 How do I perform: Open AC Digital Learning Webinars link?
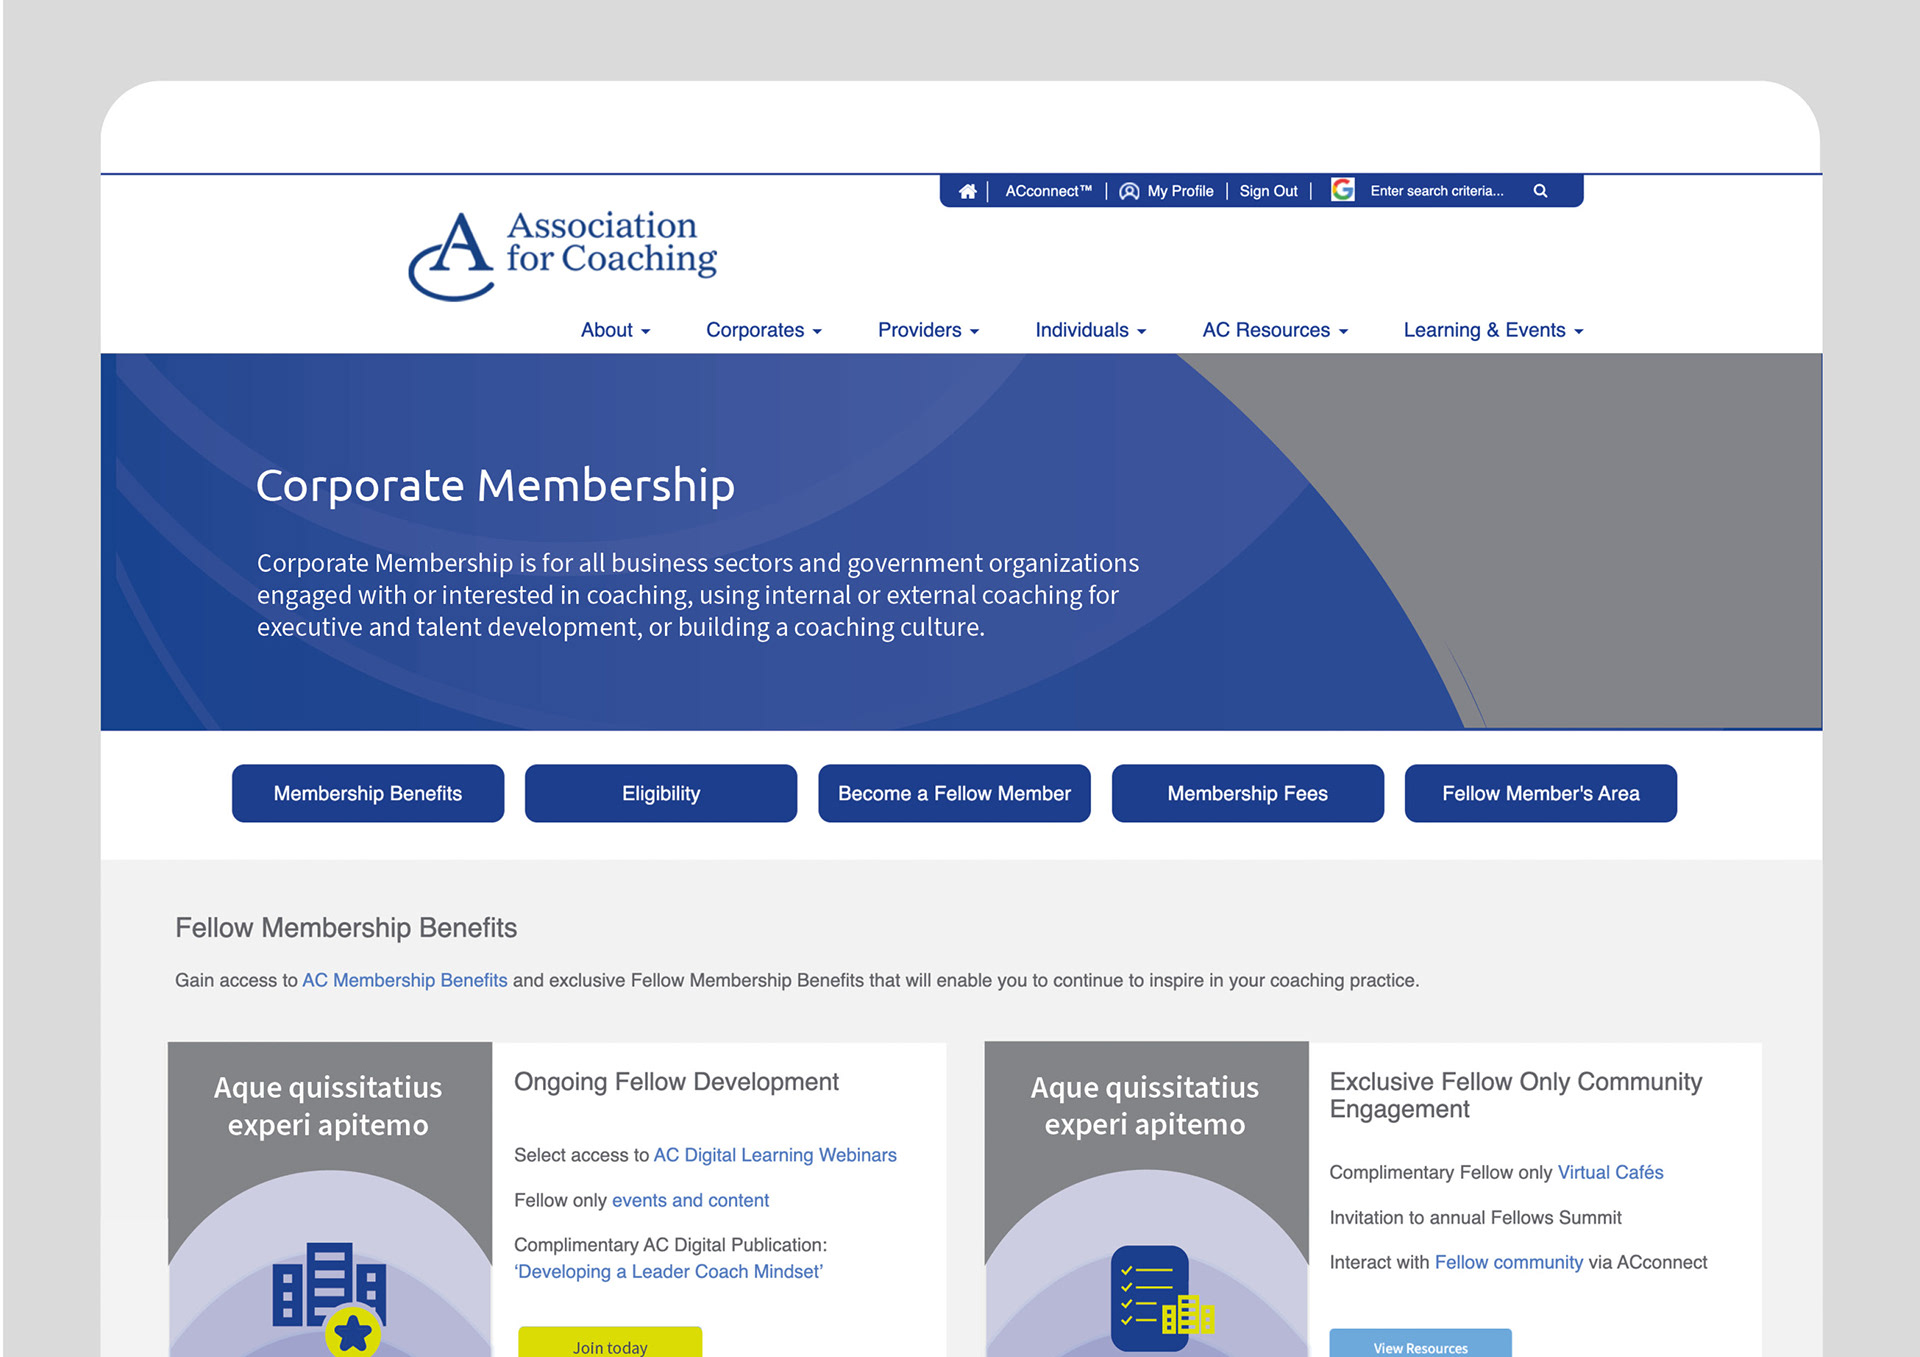click(774, 1155)
